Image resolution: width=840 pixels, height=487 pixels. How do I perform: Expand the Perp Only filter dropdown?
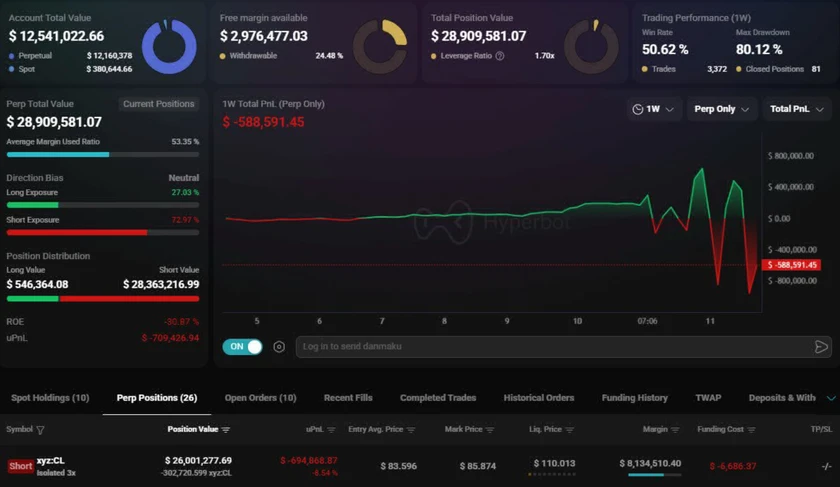720,109
